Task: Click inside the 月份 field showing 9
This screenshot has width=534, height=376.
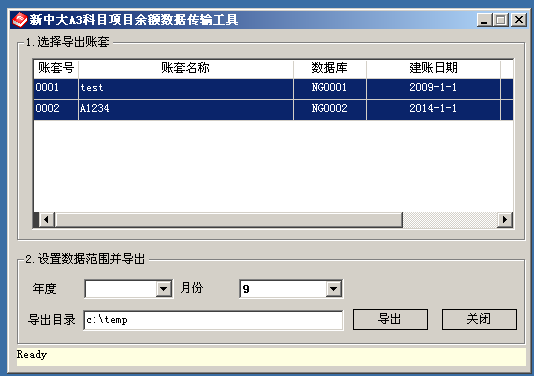Action: pyautogui.click(x=283, y=289)
